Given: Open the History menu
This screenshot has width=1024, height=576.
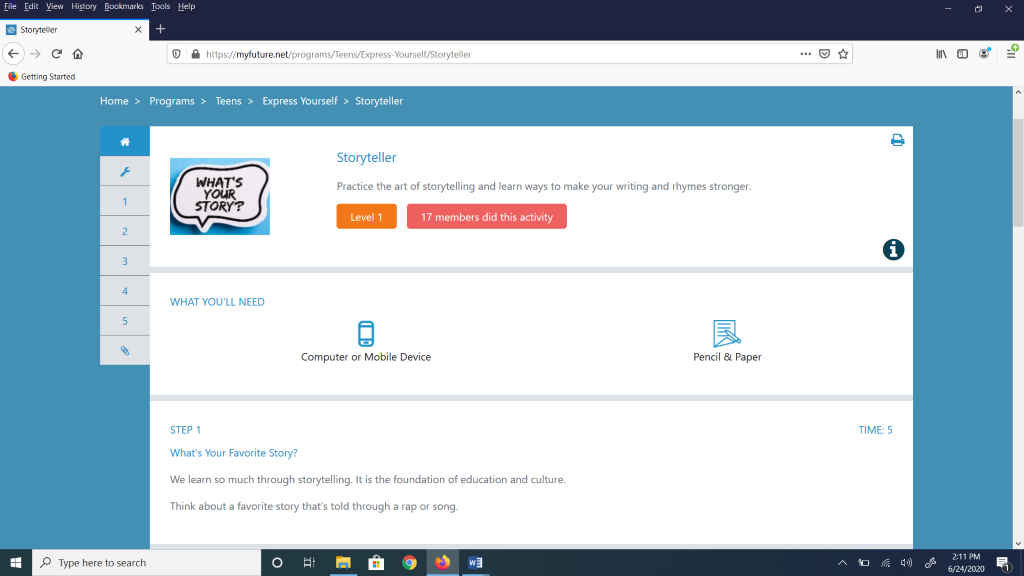Looking at the screenshot, I should pyautogui.click(x=84, y=6).
